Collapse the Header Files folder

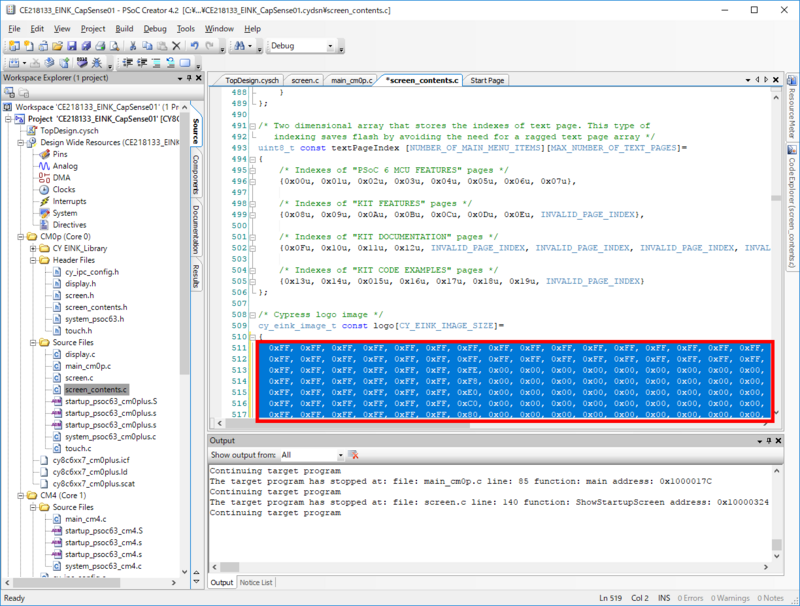pos(33,260)
